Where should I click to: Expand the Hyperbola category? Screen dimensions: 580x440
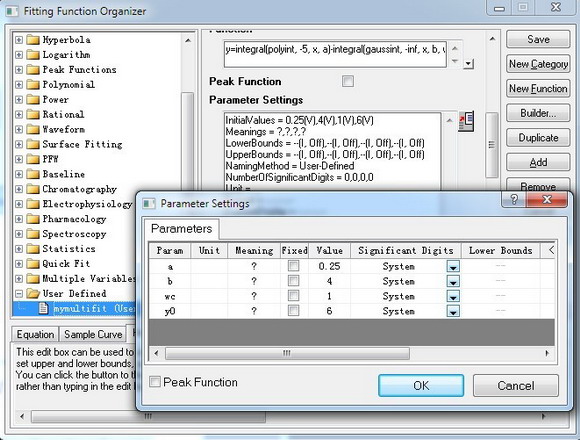pyautogui.click(x=19, y=40)
